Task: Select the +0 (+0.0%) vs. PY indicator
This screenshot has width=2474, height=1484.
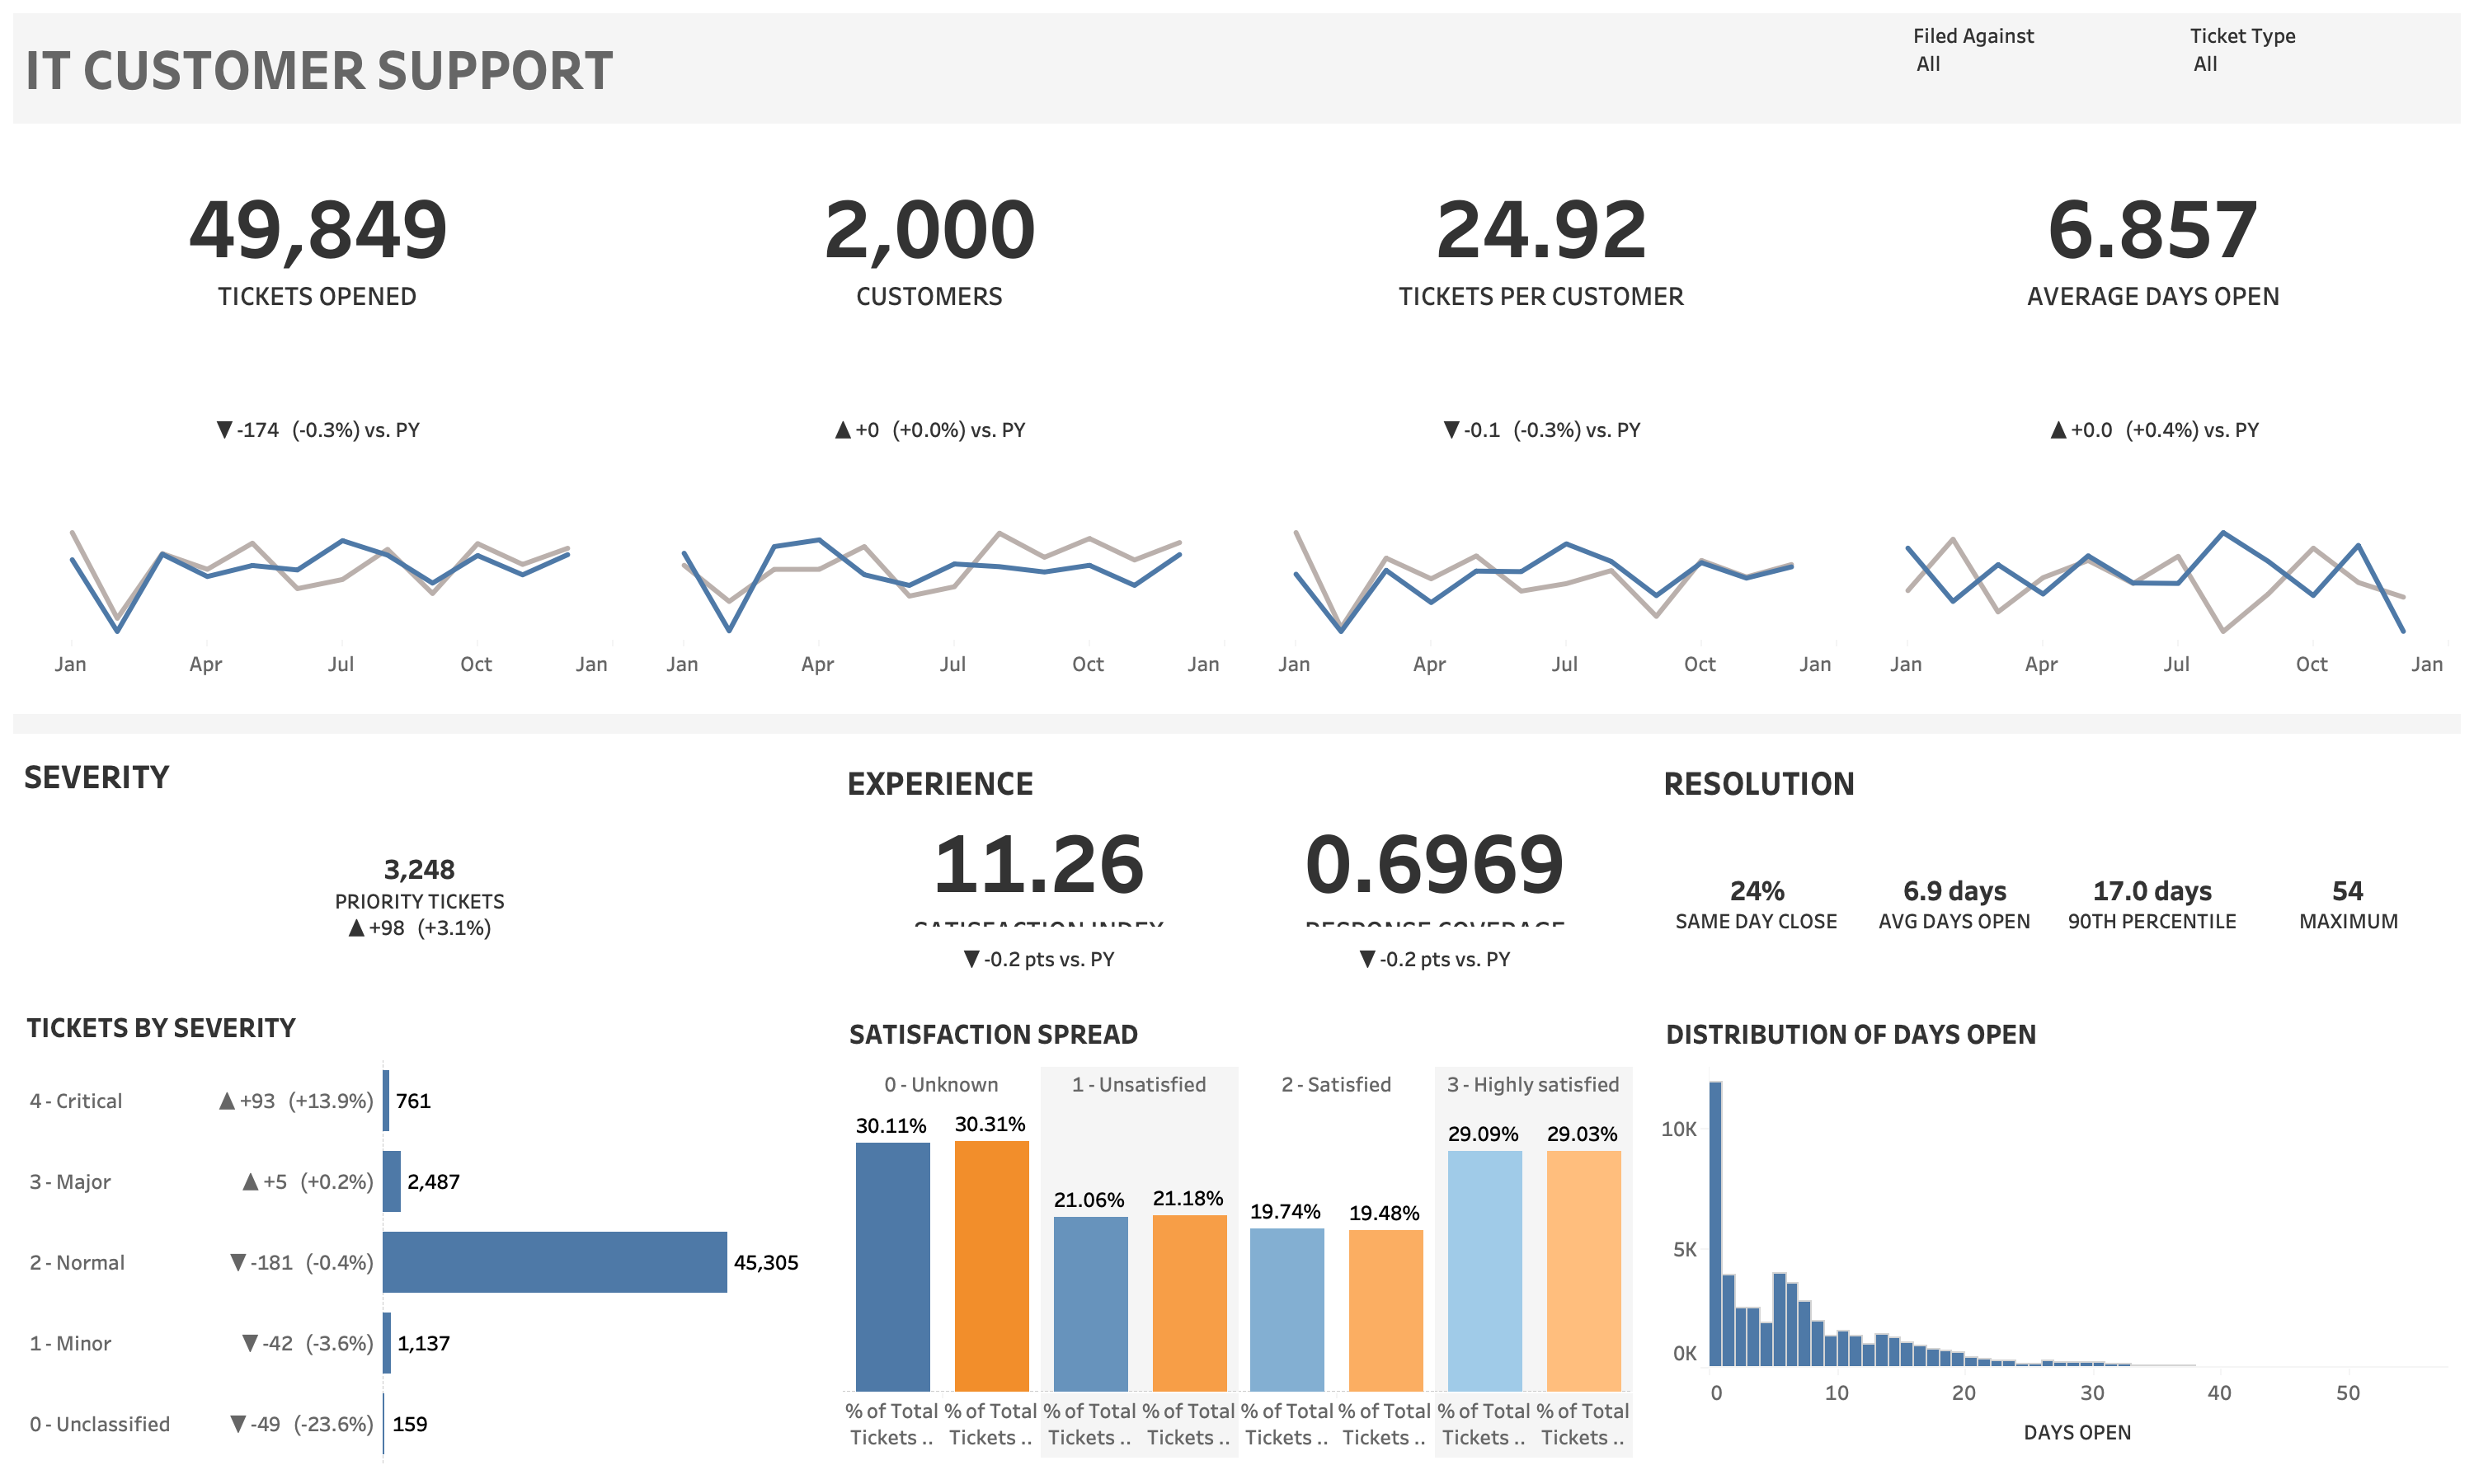Action: pyautogui.click(x=930, y=430)
